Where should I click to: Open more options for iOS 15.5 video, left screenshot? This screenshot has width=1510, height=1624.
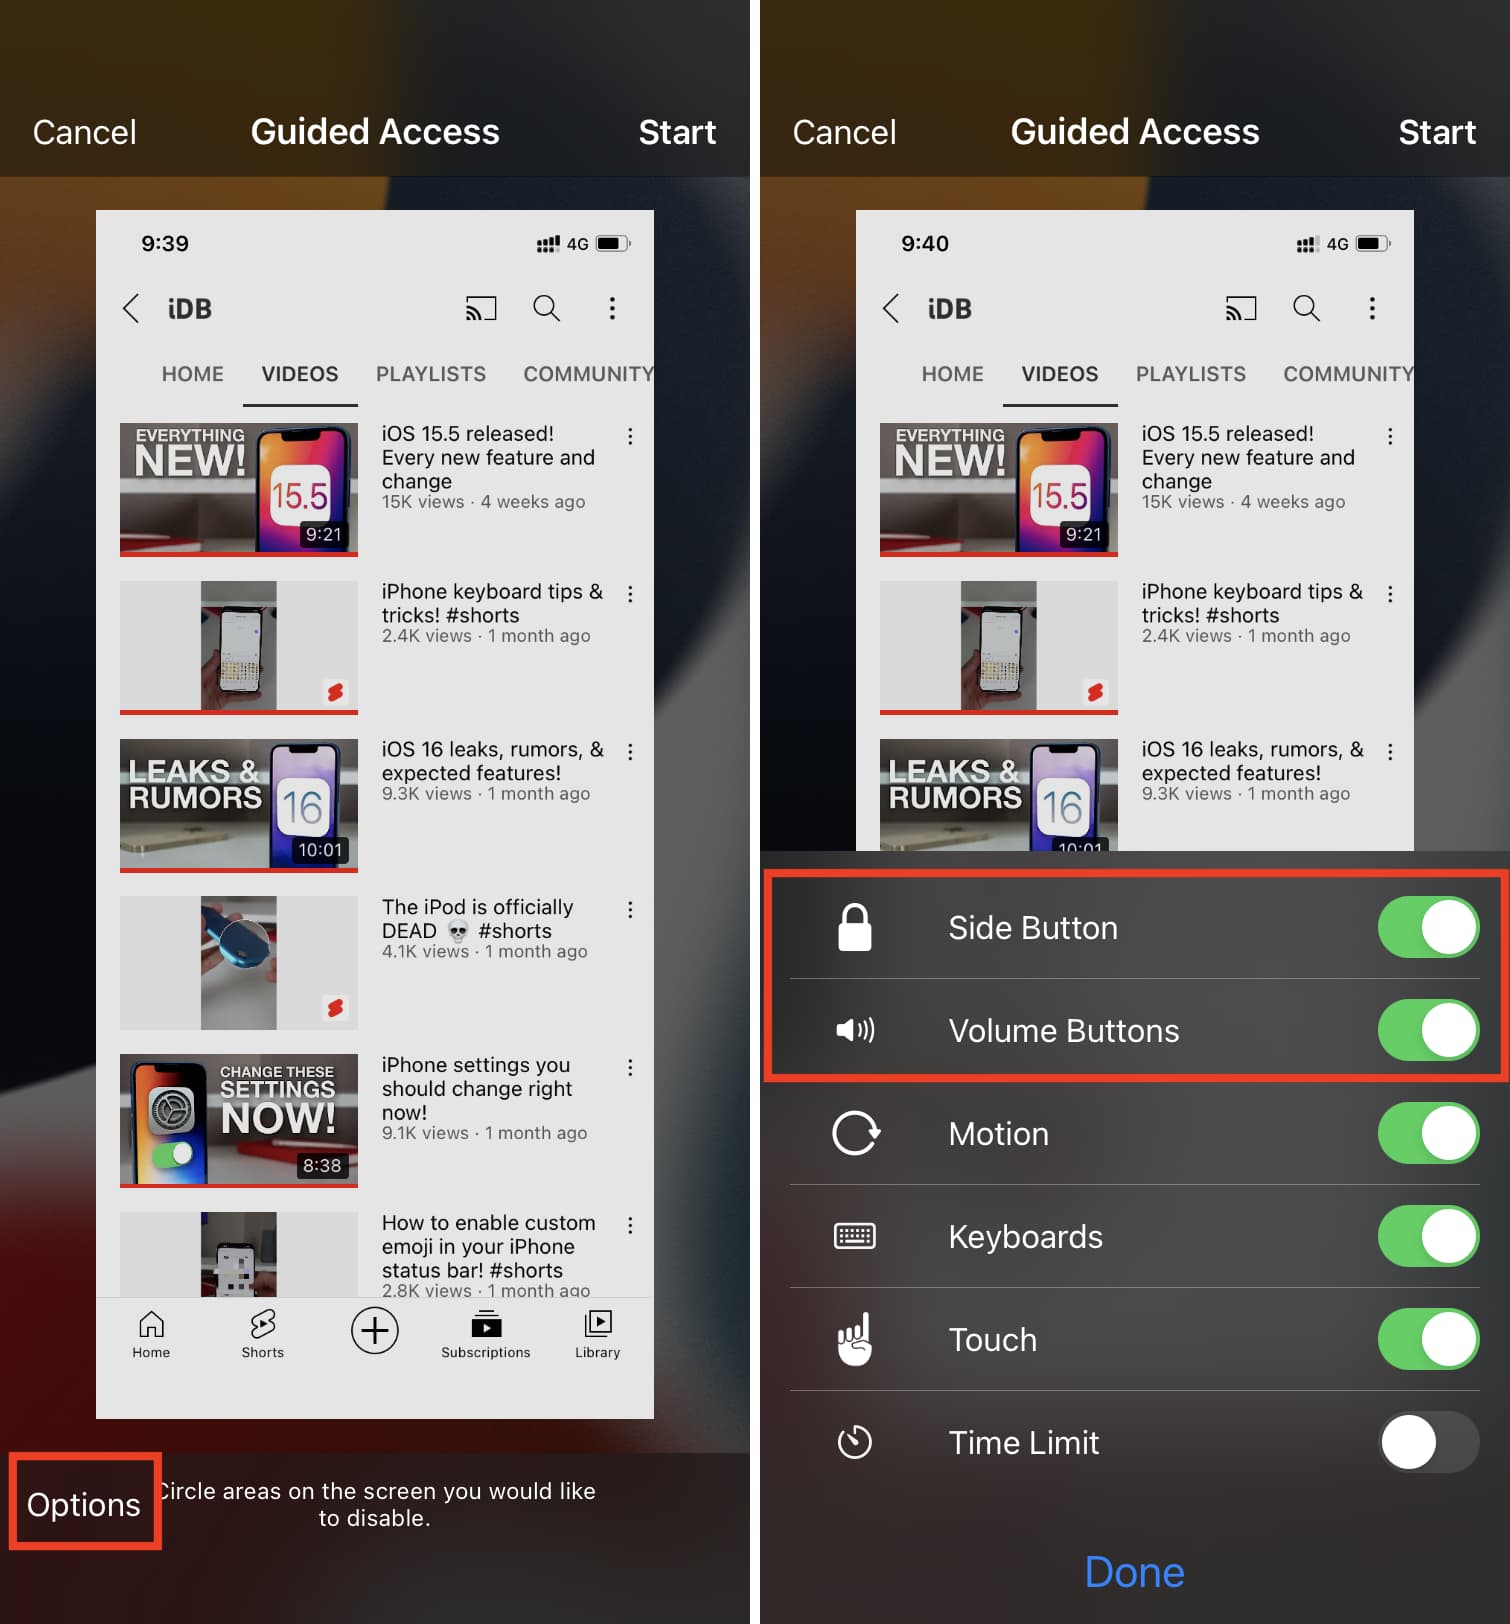(630, 436)
